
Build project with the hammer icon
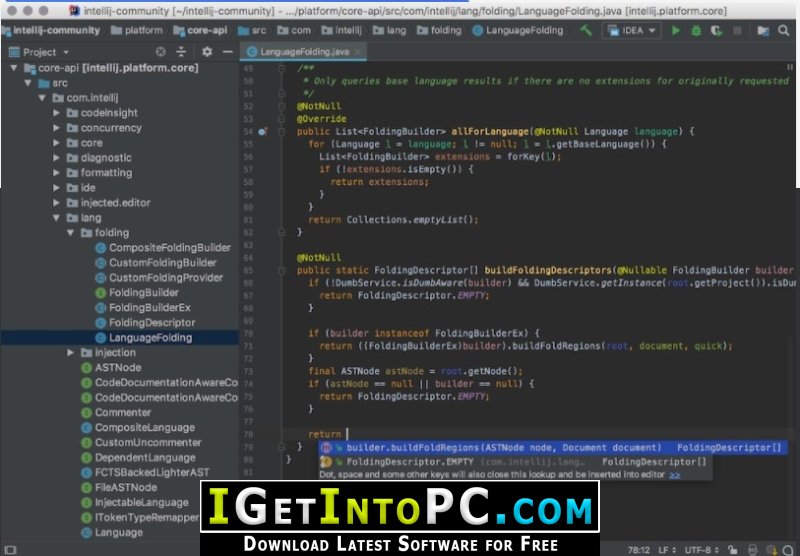point(586,31)
